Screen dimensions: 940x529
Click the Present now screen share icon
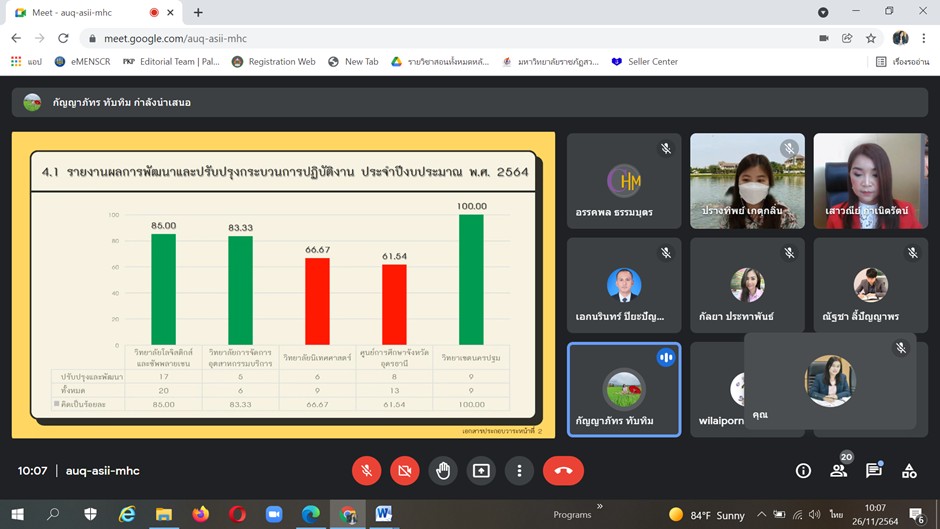pyautogui.click(x=481, y=470)
